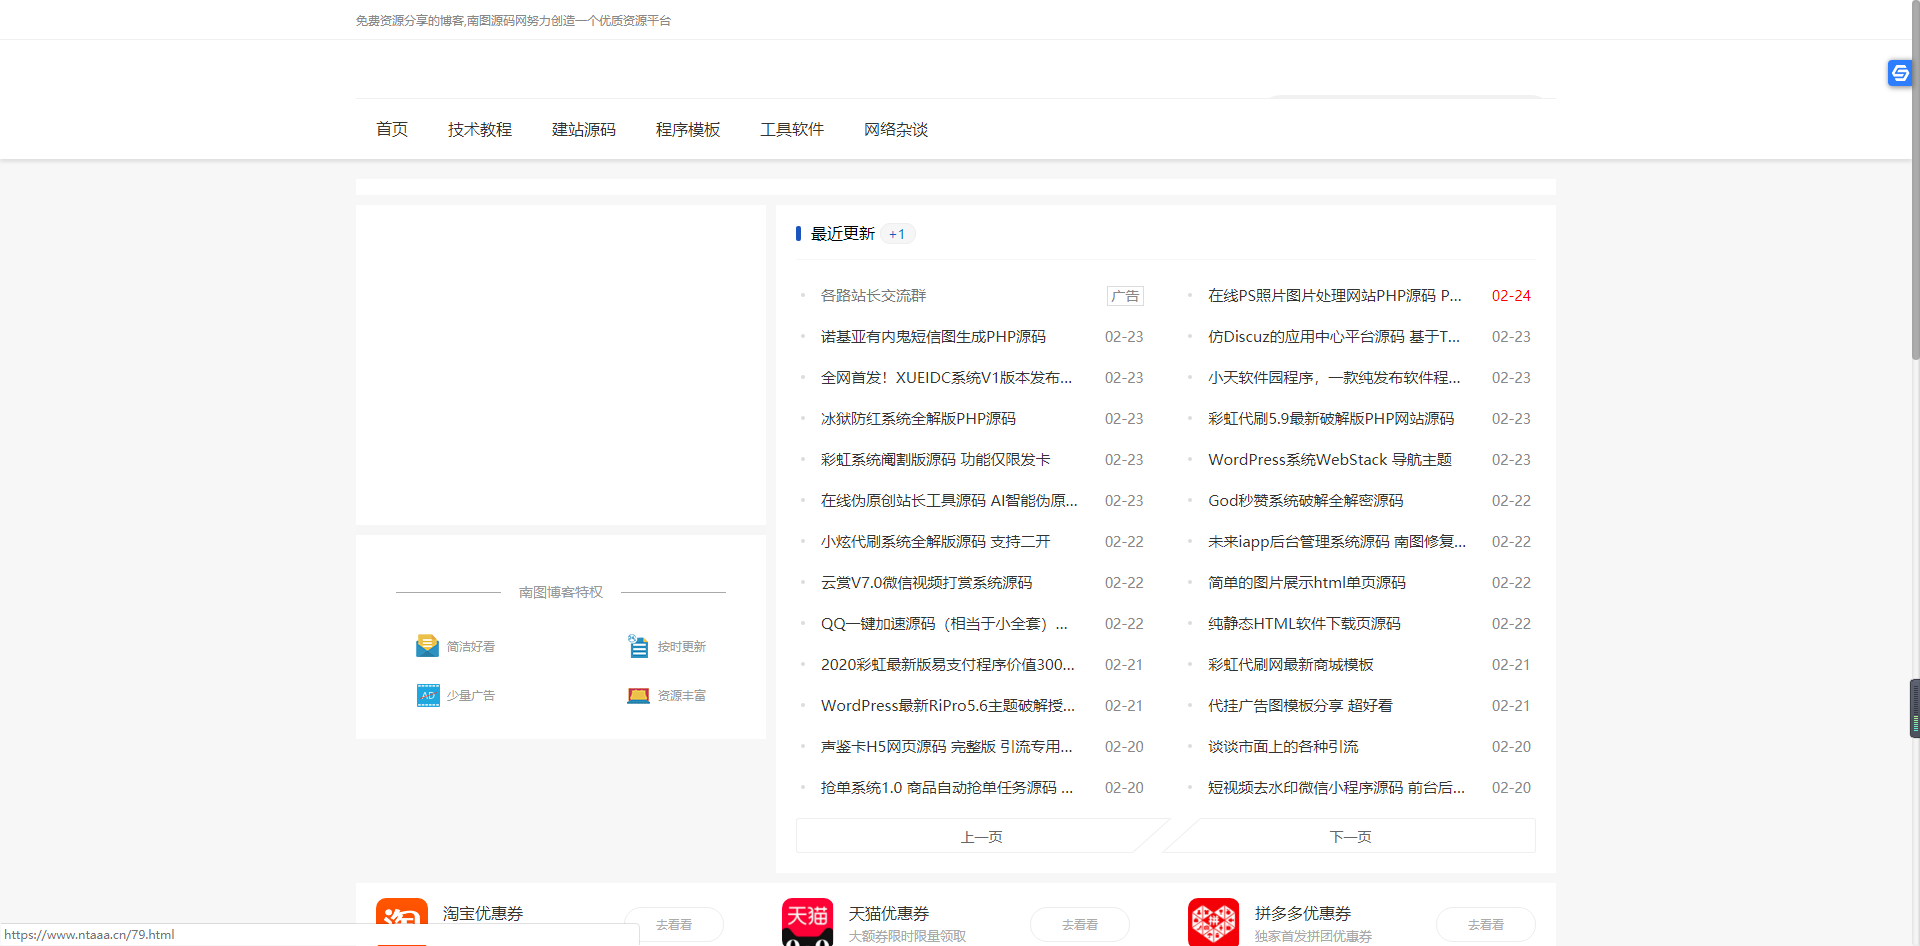Go to the 首页 menu item
Screen dimensions: 1920x946
point(391,129)
